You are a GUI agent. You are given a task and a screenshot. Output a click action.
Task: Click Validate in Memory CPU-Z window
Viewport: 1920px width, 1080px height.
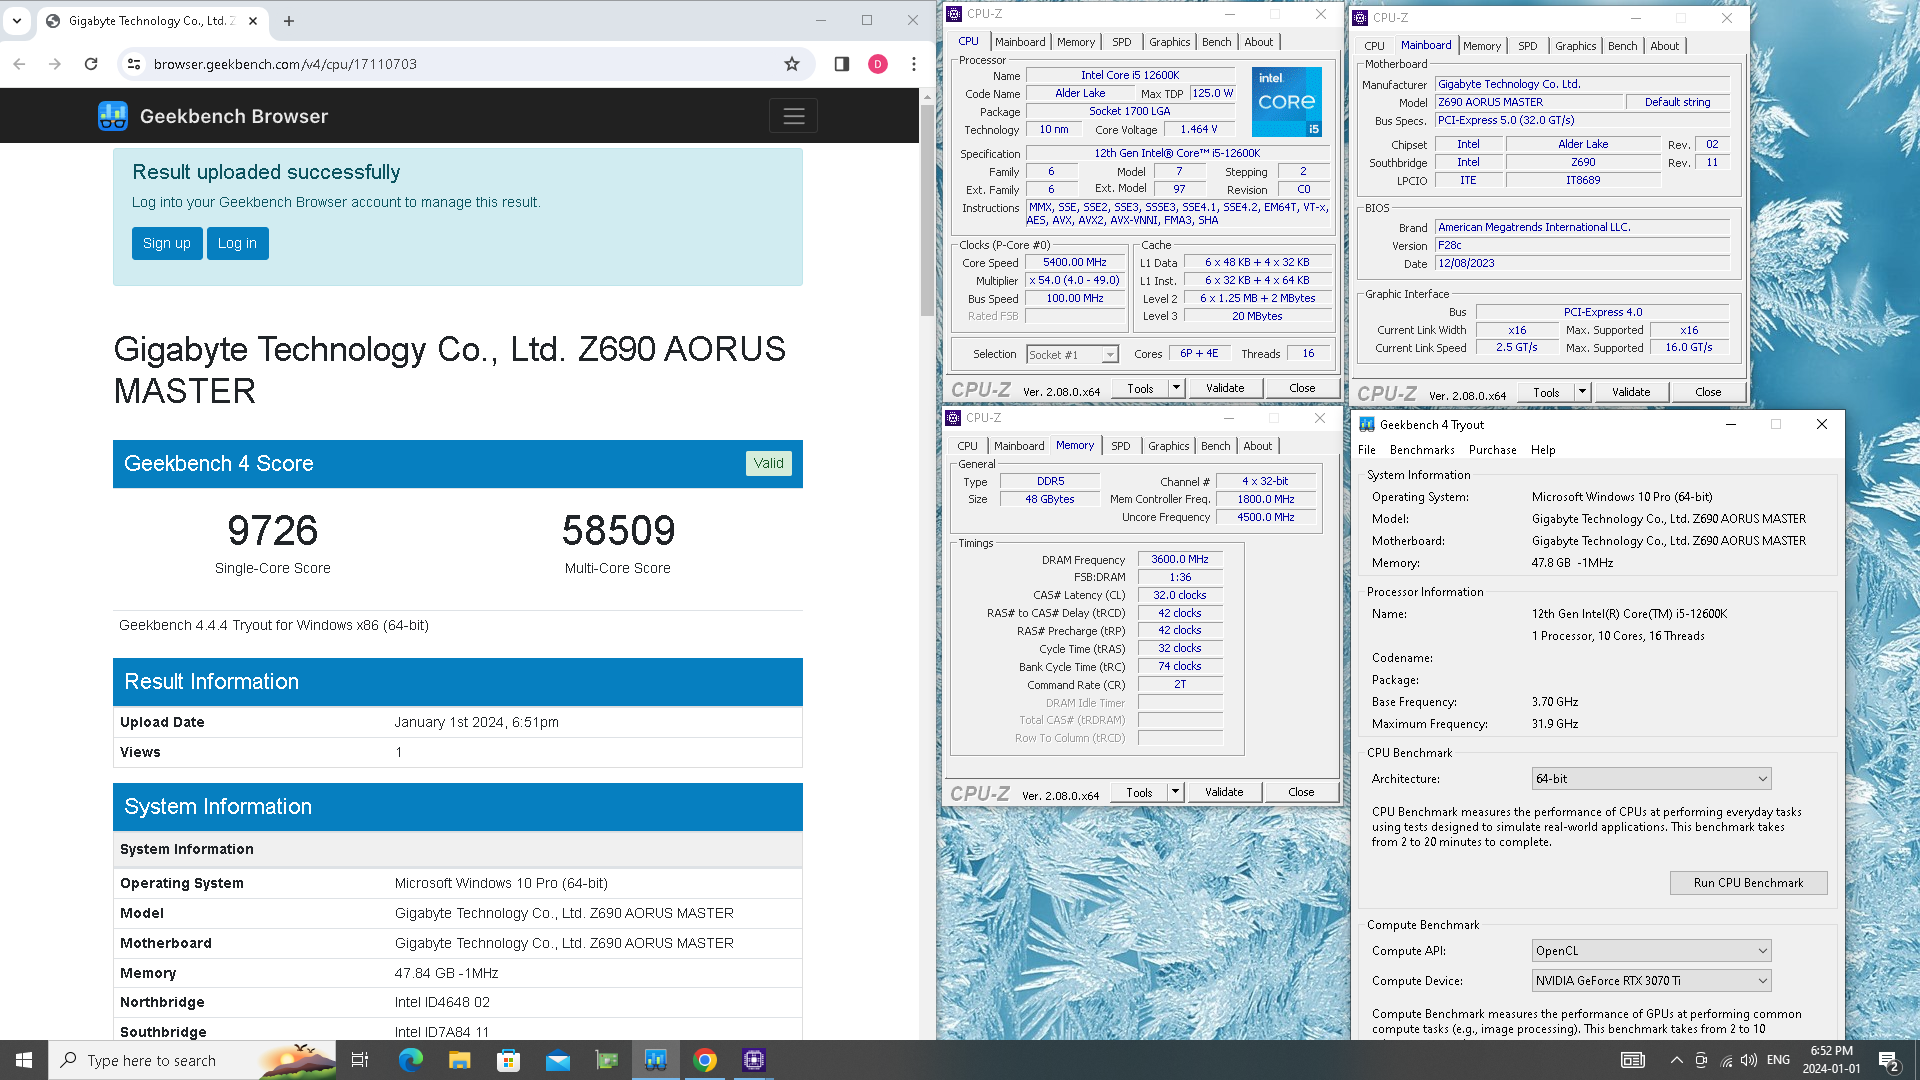(x=1224, y=792)
